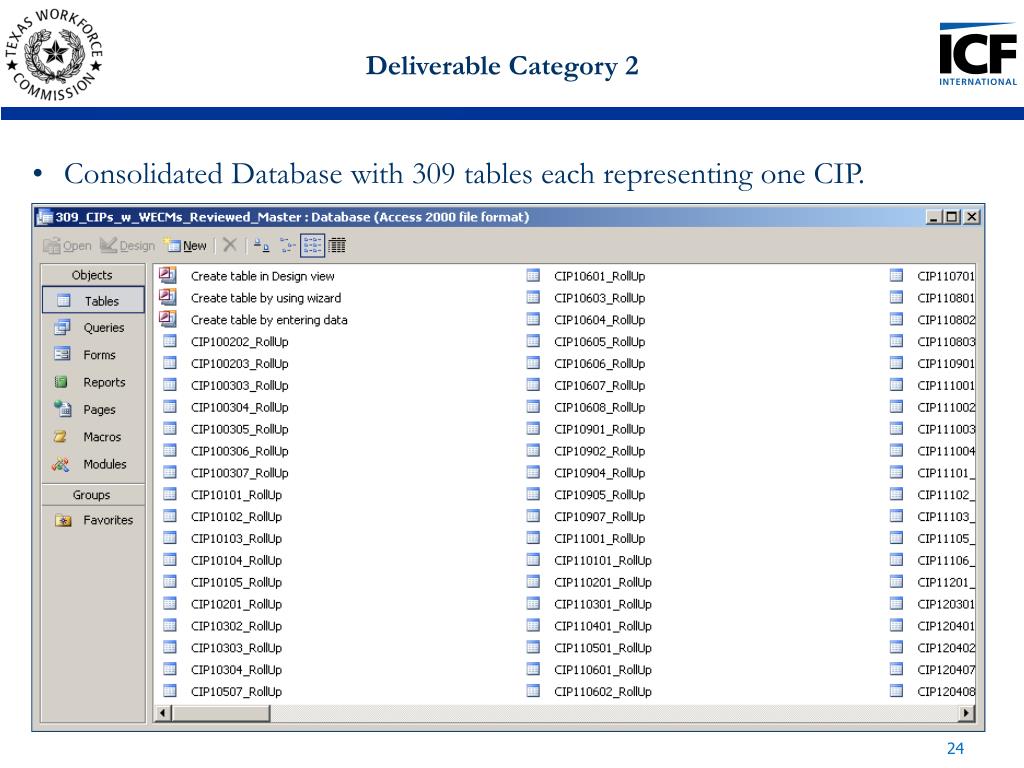The height and width of the screenshot is (768, 1024).
Task: Select table CIP100307_RollUp
Action: 240,473
